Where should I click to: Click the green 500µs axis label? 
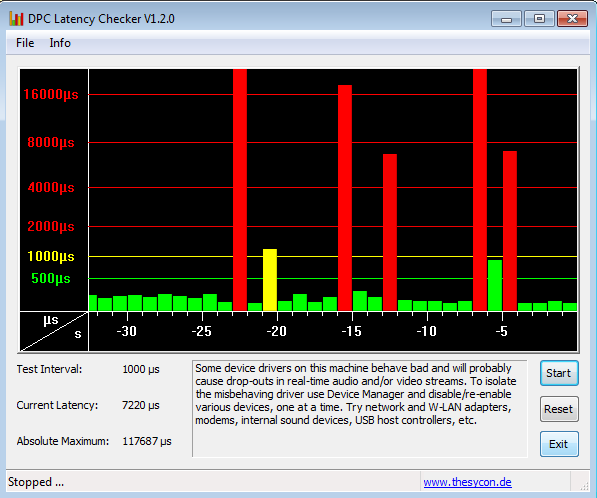[x=51, y=279]
